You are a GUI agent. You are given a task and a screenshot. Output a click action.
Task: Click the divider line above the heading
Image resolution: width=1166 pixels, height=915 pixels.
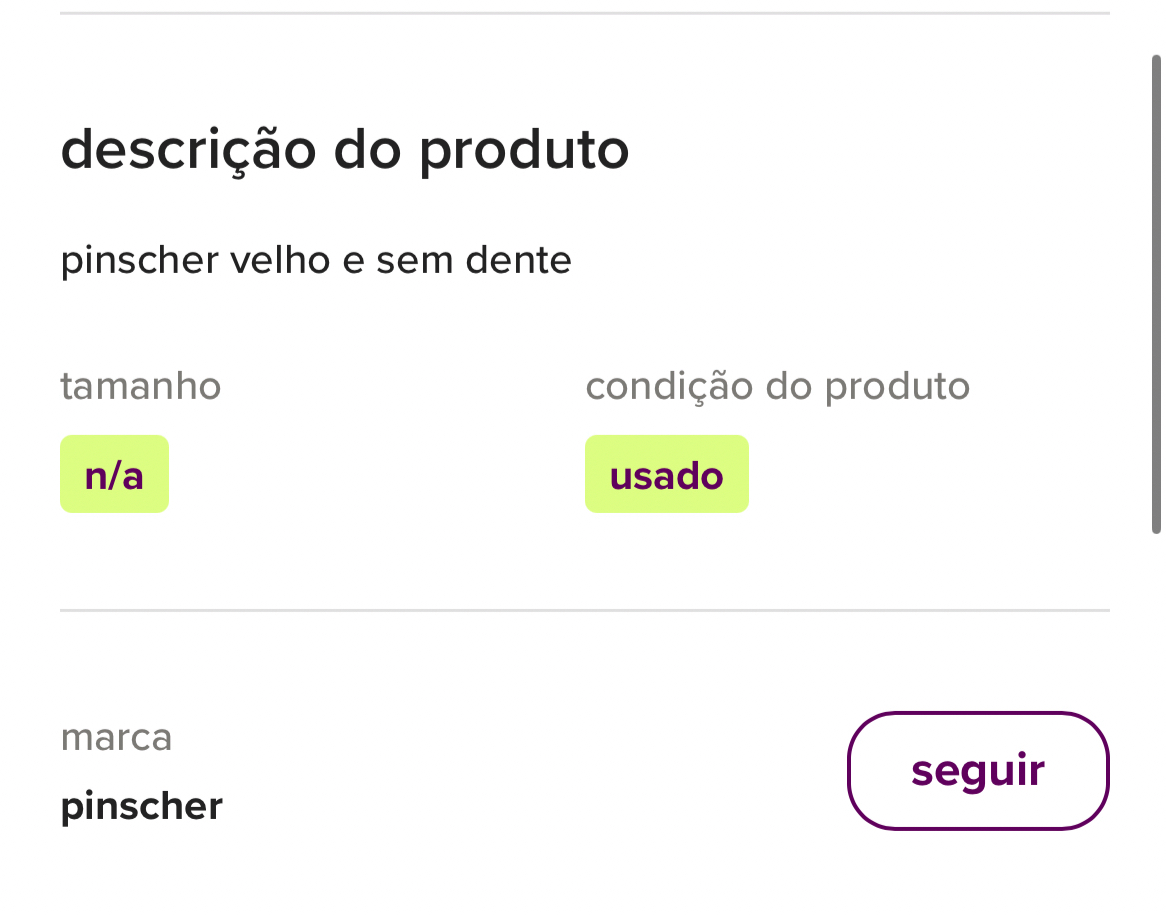tap(584, 14)
